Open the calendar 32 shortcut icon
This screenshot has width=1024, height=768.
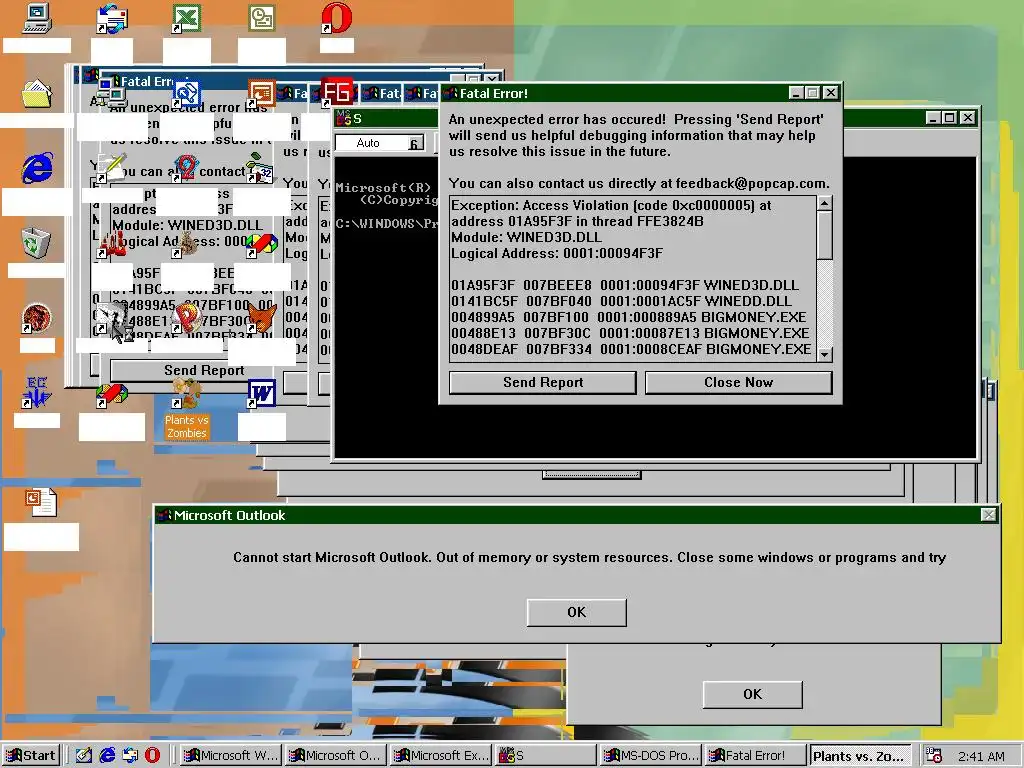point(261,168)
